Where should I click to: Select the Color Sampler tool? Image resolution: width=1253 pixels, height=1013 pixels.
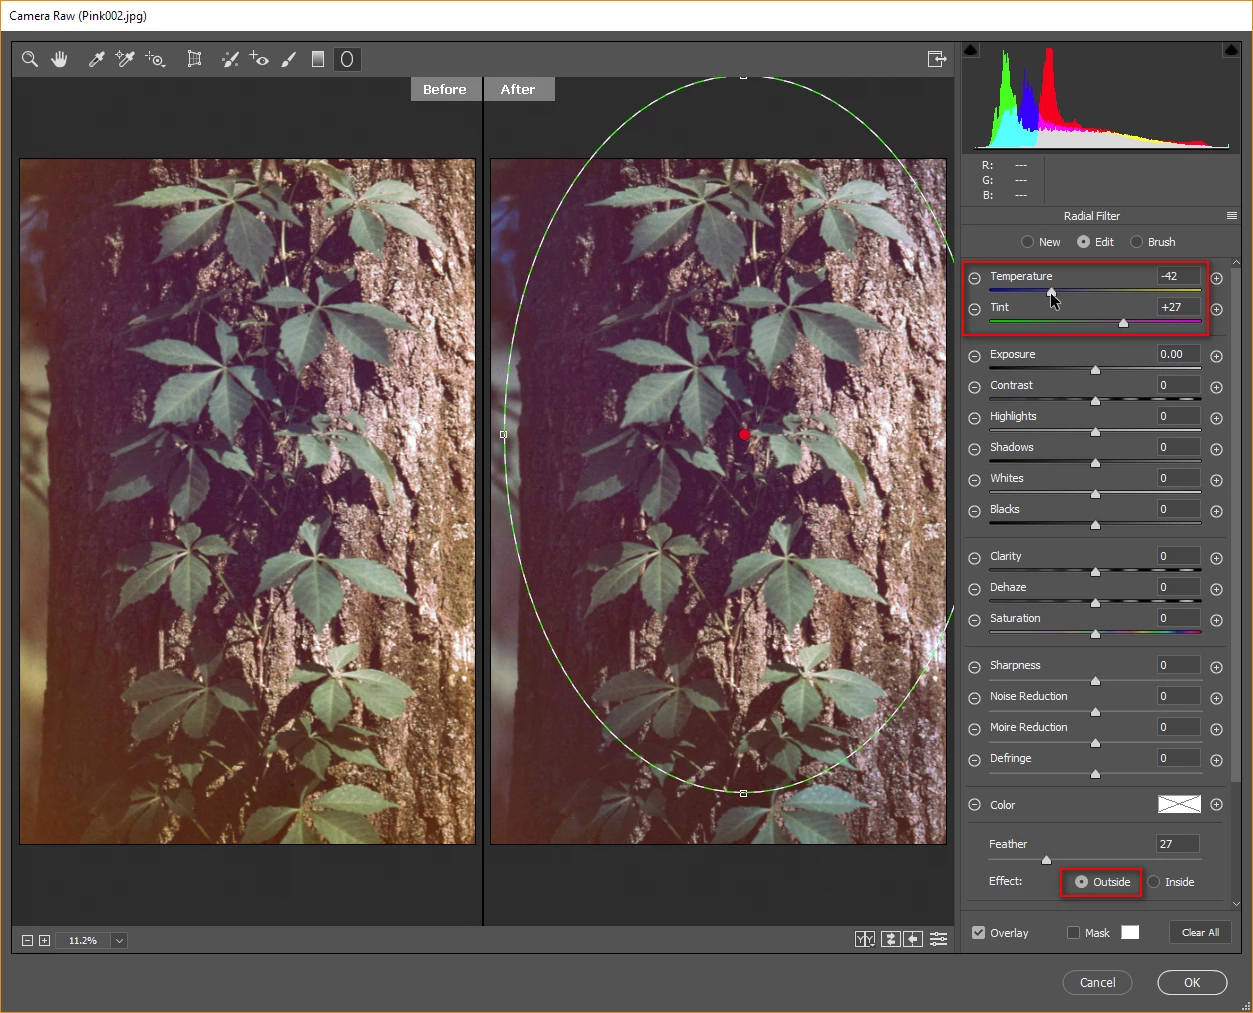point(125,59)
